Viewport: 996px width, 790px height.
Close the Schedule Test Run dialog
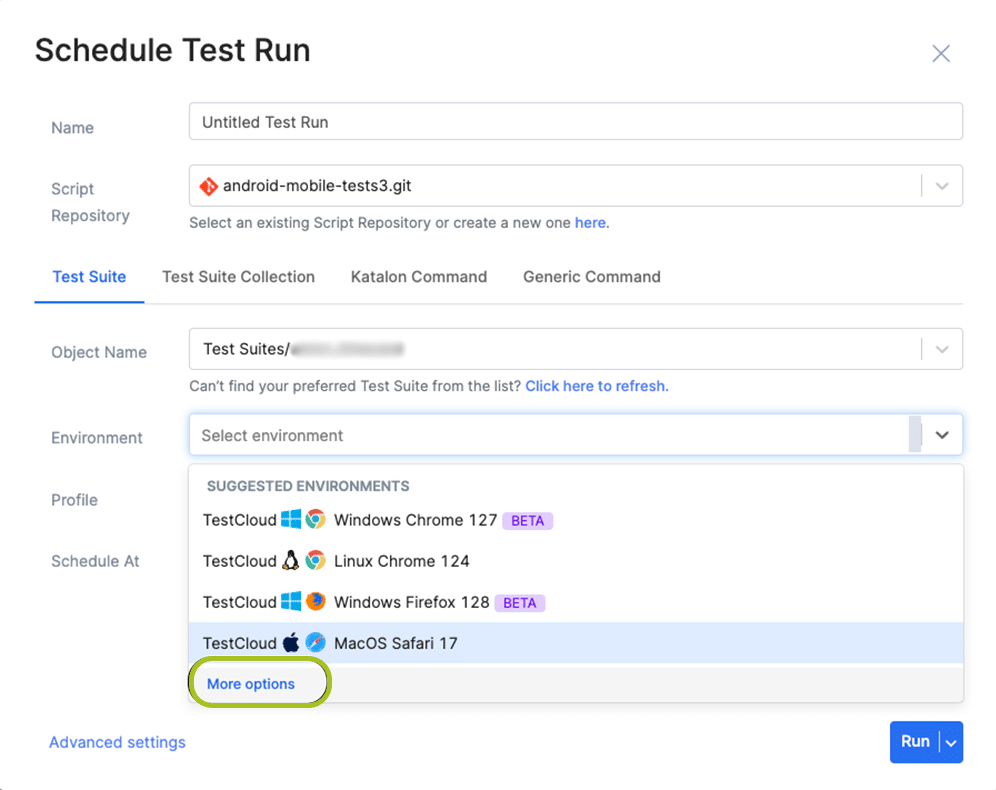941,54
